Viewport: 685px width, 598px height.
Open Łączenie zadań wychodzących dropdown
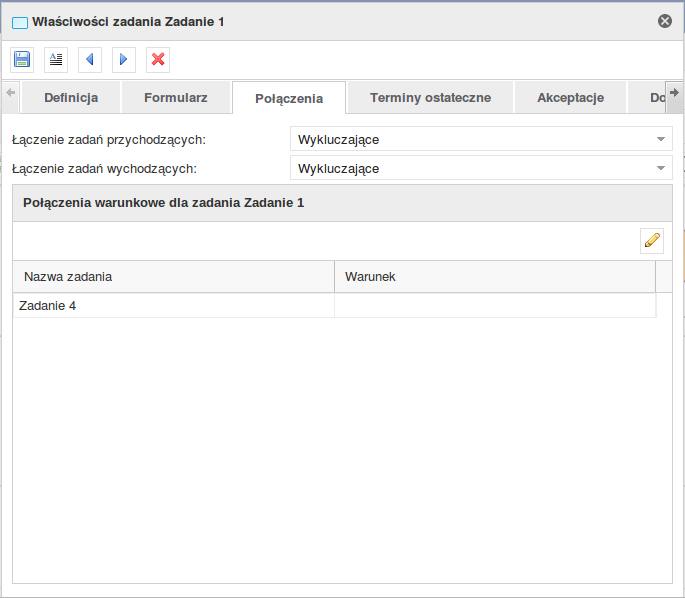pyautogui.click(x=480, y=168)
